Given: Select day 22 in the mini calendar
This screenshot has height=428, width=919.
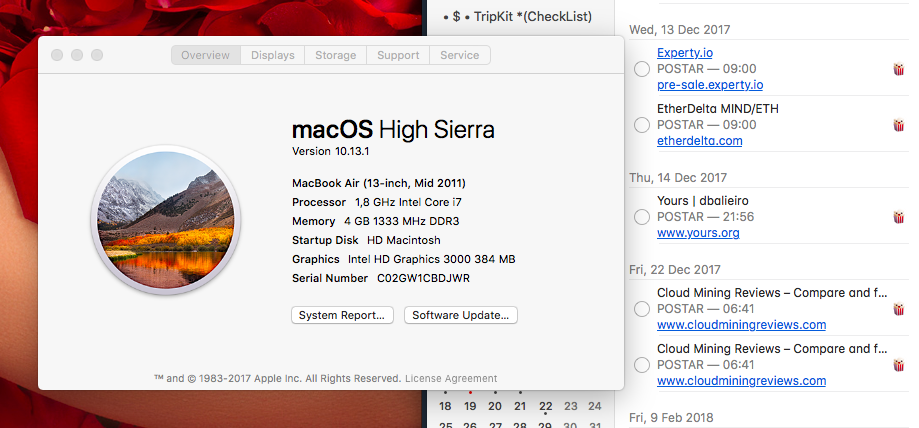Looking at the screenshot, I should point(546,406).
